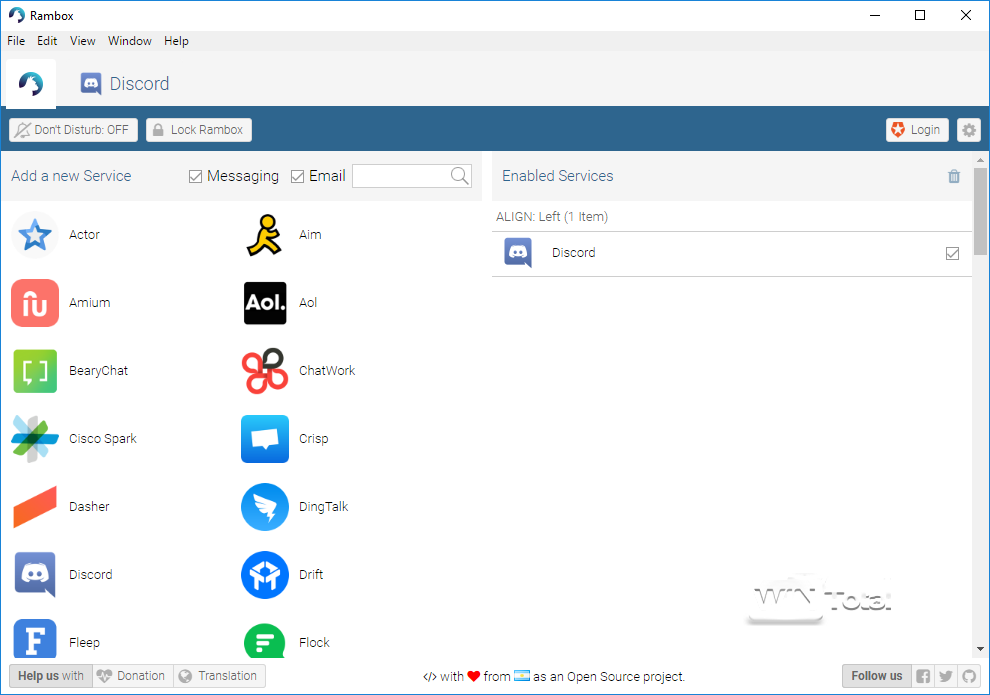Disable the enabled Discord service checkbox
Screen dimensions: 990x695
click(952, 253)
